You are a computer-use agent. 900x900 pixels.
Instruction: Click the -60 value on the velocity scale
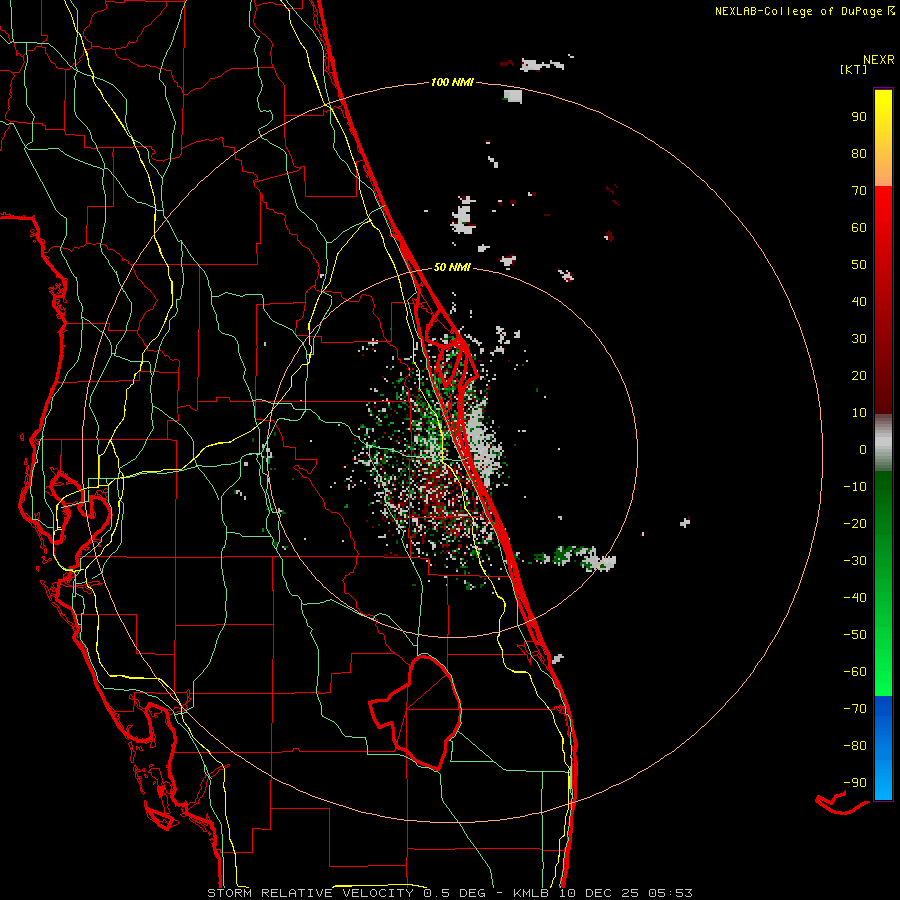855,672
